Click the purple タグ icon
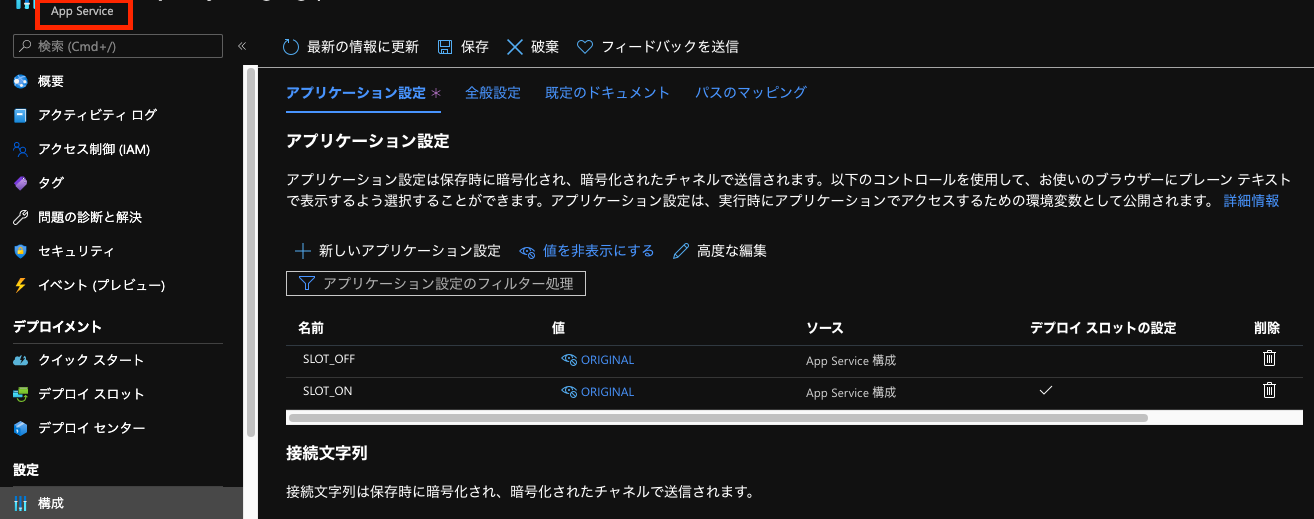This screenshot has width=1314, height=519. click(20, 183)
